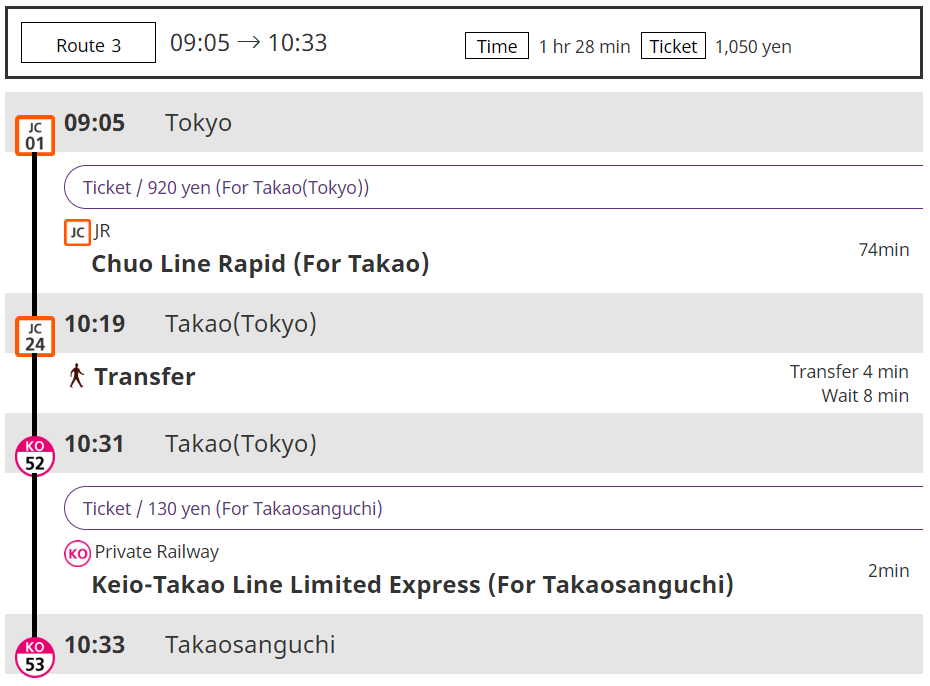The height and width of the screenshot is (686, 930).
Task: Click the Transfer heading
Action: [145, 377]
